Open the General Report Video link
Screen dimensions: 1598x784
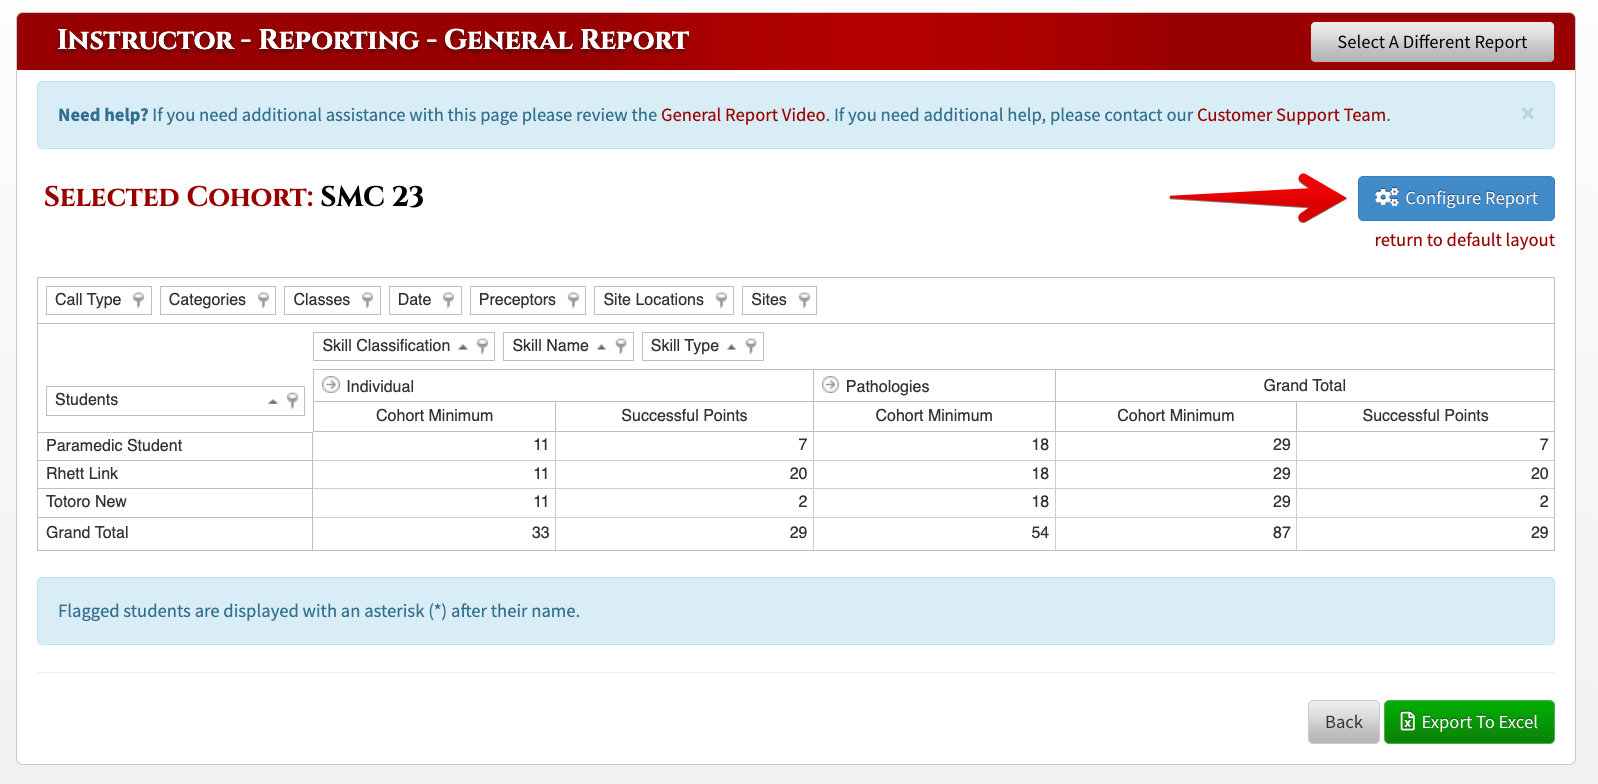(743, 115)
